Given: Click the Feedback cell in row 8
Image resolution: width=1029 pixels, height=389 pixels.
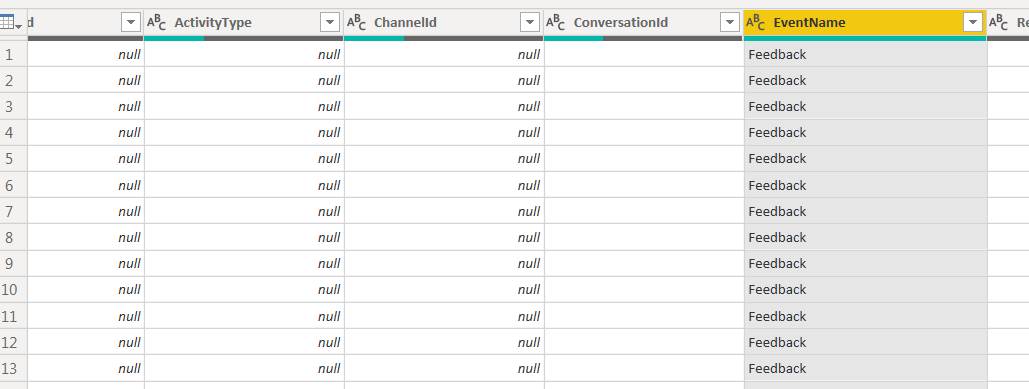Looking at the screenshot, I should tap(865, 237).
